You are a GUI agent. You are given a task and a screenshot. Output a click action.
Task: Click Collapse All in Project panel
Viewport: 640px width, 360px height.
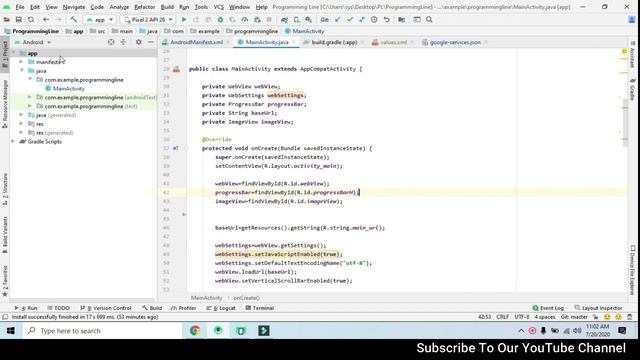coord(123,42)
